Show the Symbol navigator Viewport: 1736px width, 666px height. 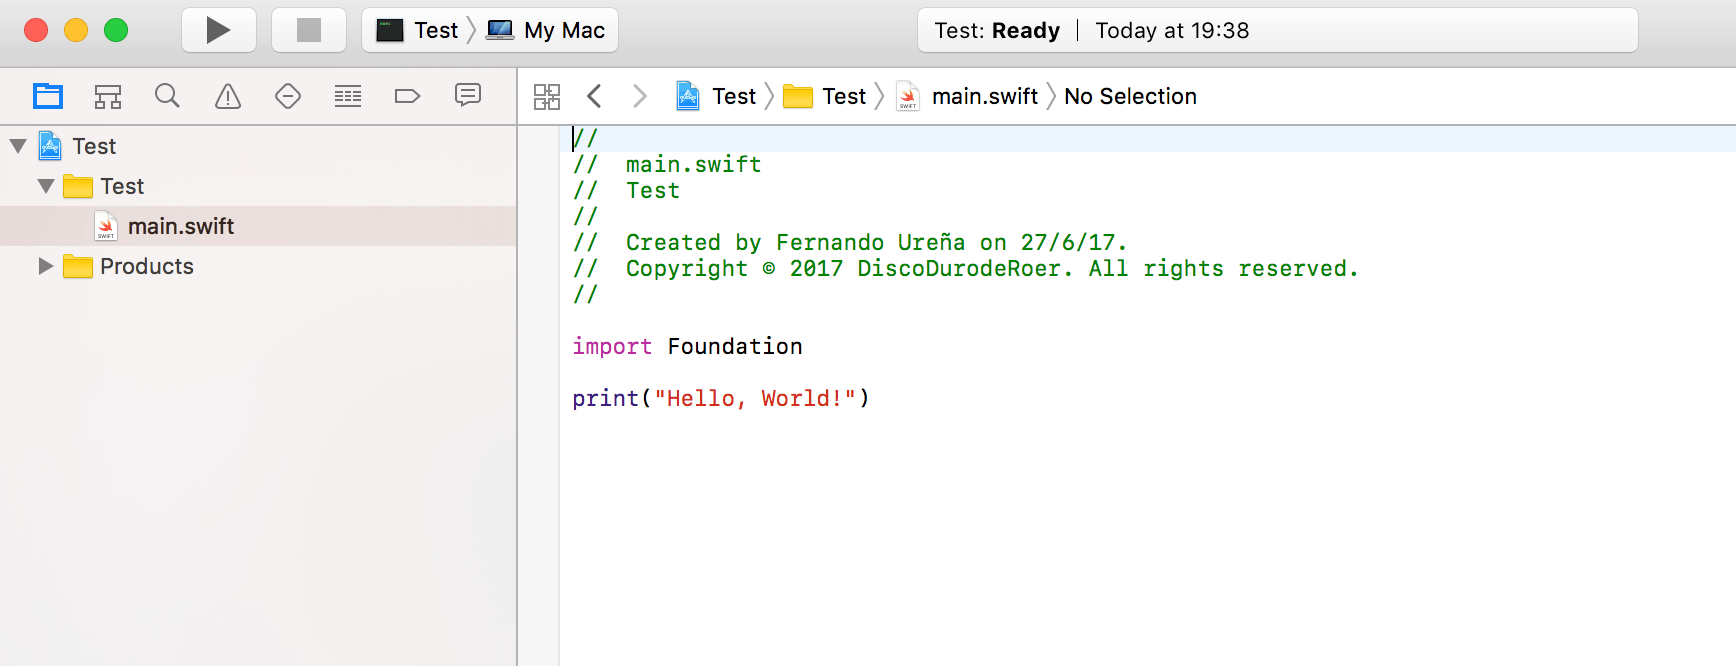click(108, 96)
